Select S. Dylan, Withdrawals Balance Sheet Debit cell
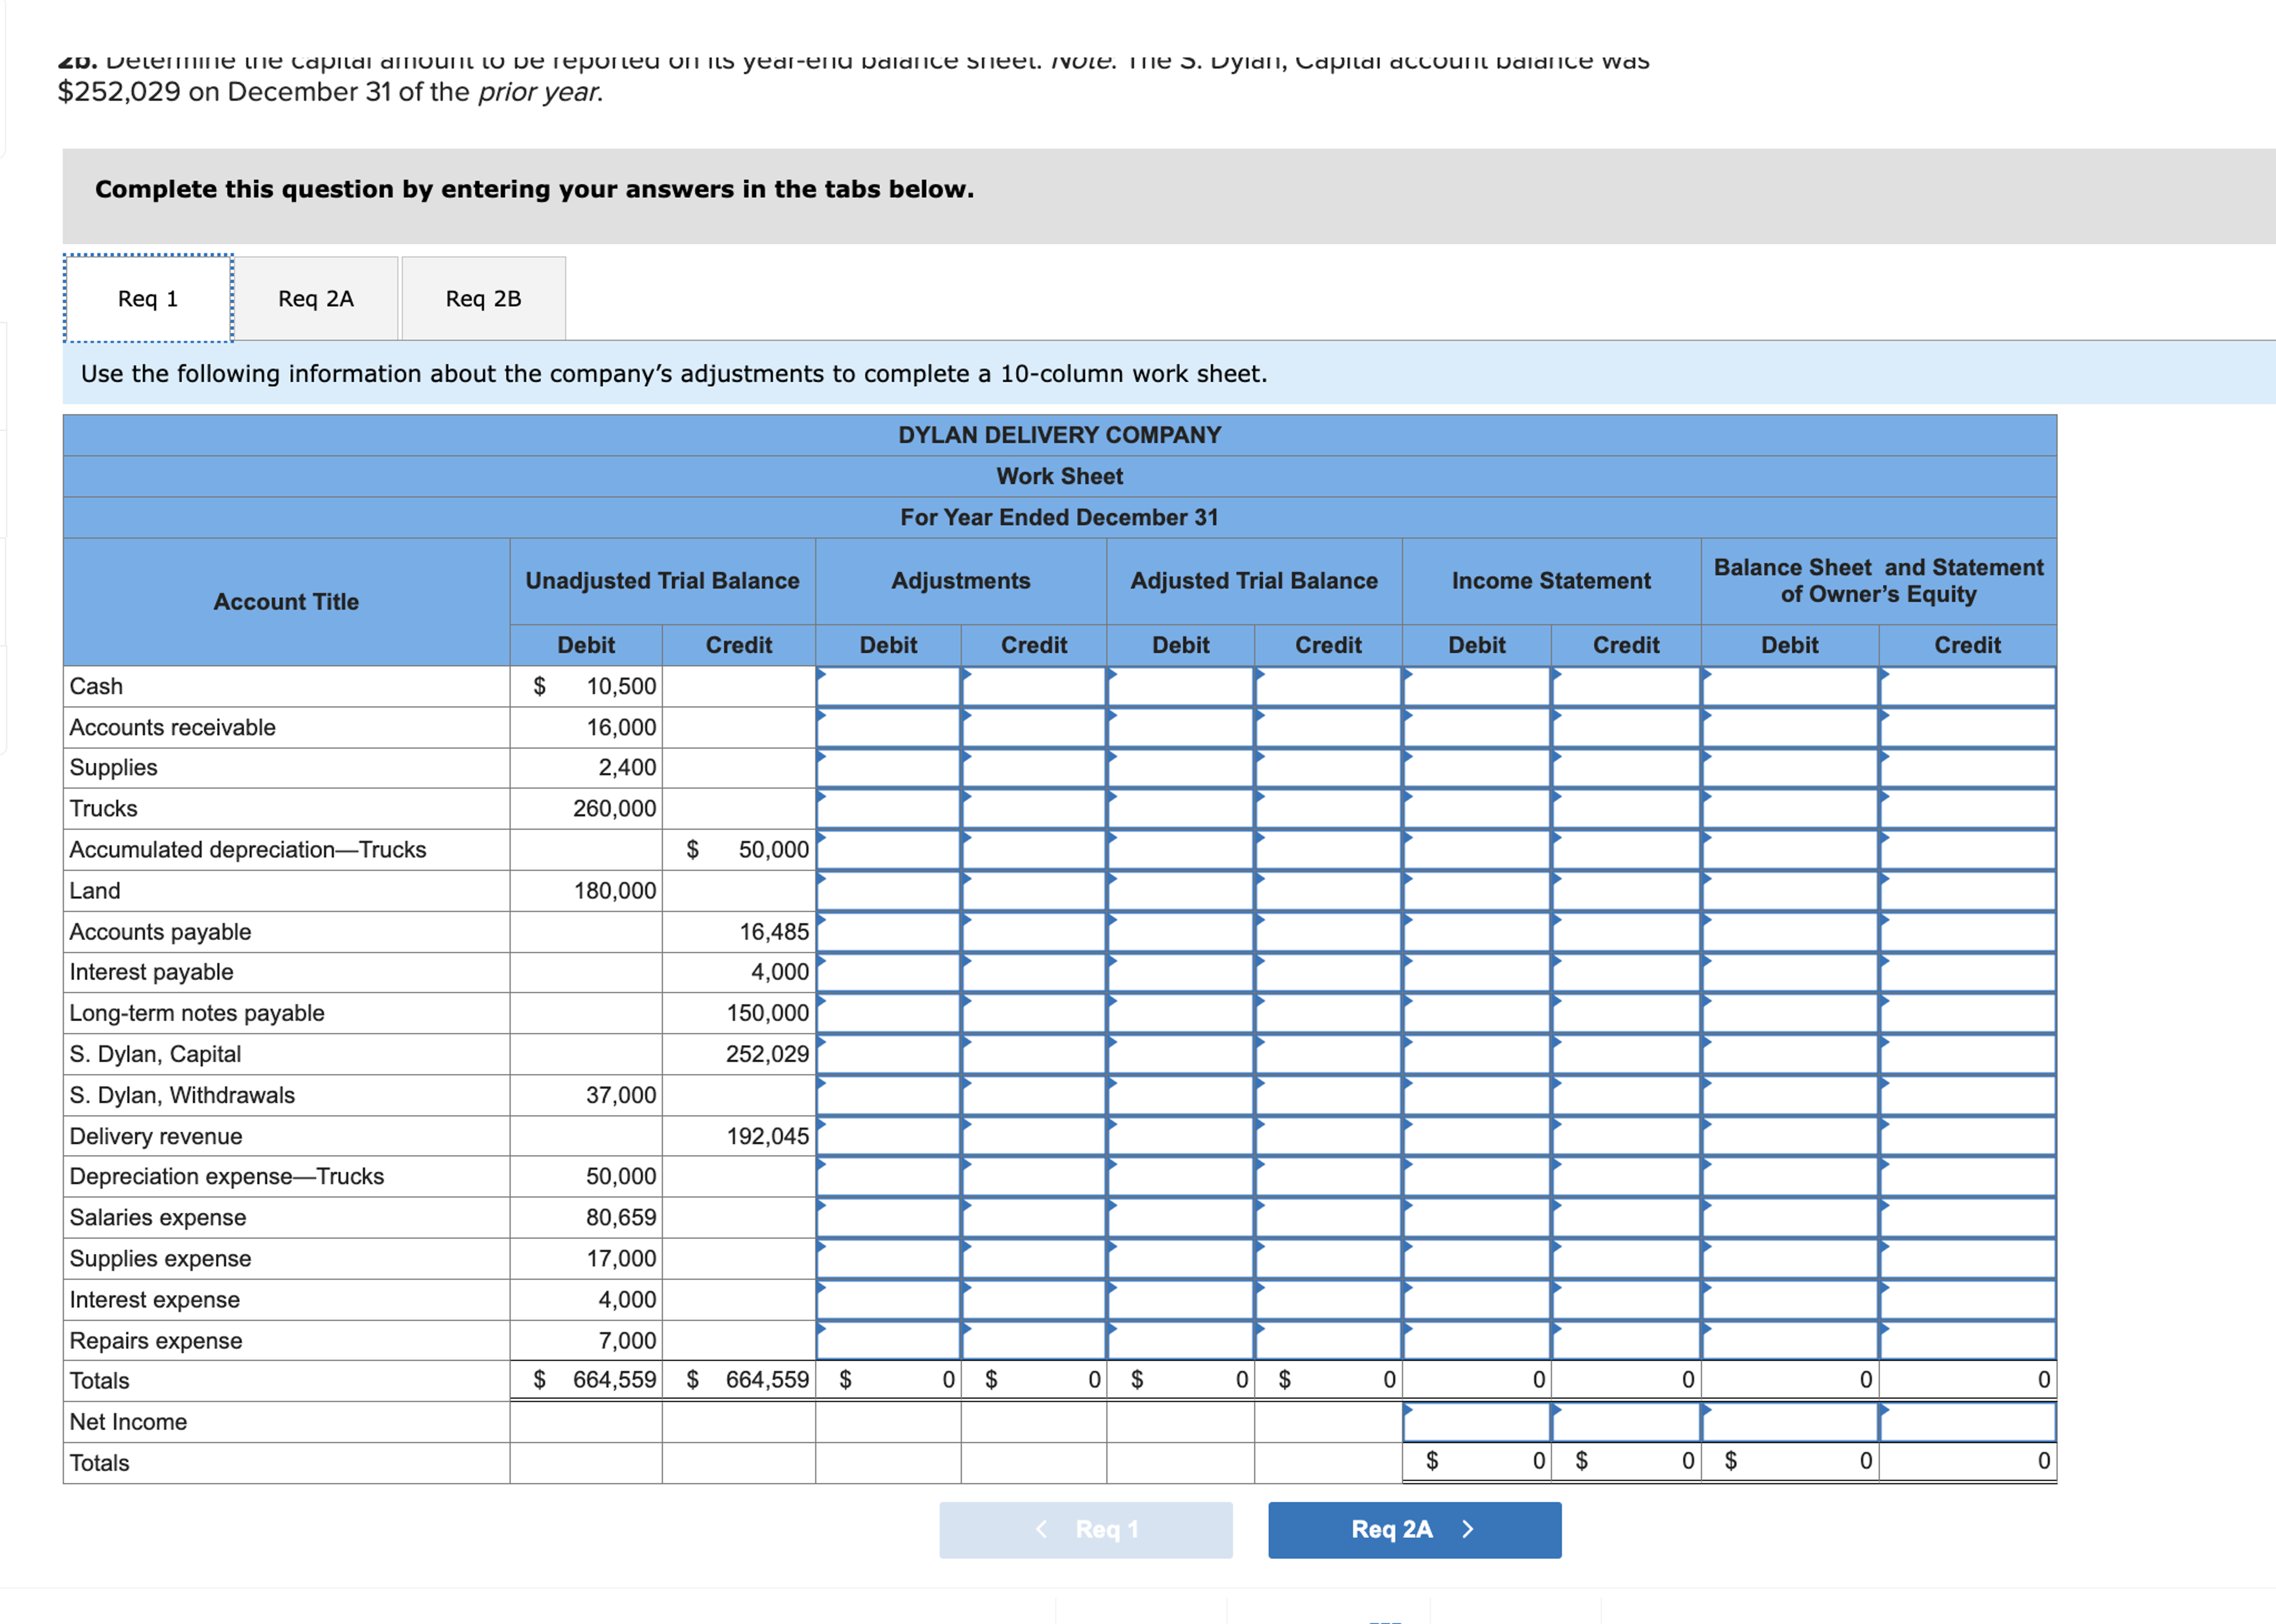This screenshot has height=1624, width=2276. click(1790, 1095)
